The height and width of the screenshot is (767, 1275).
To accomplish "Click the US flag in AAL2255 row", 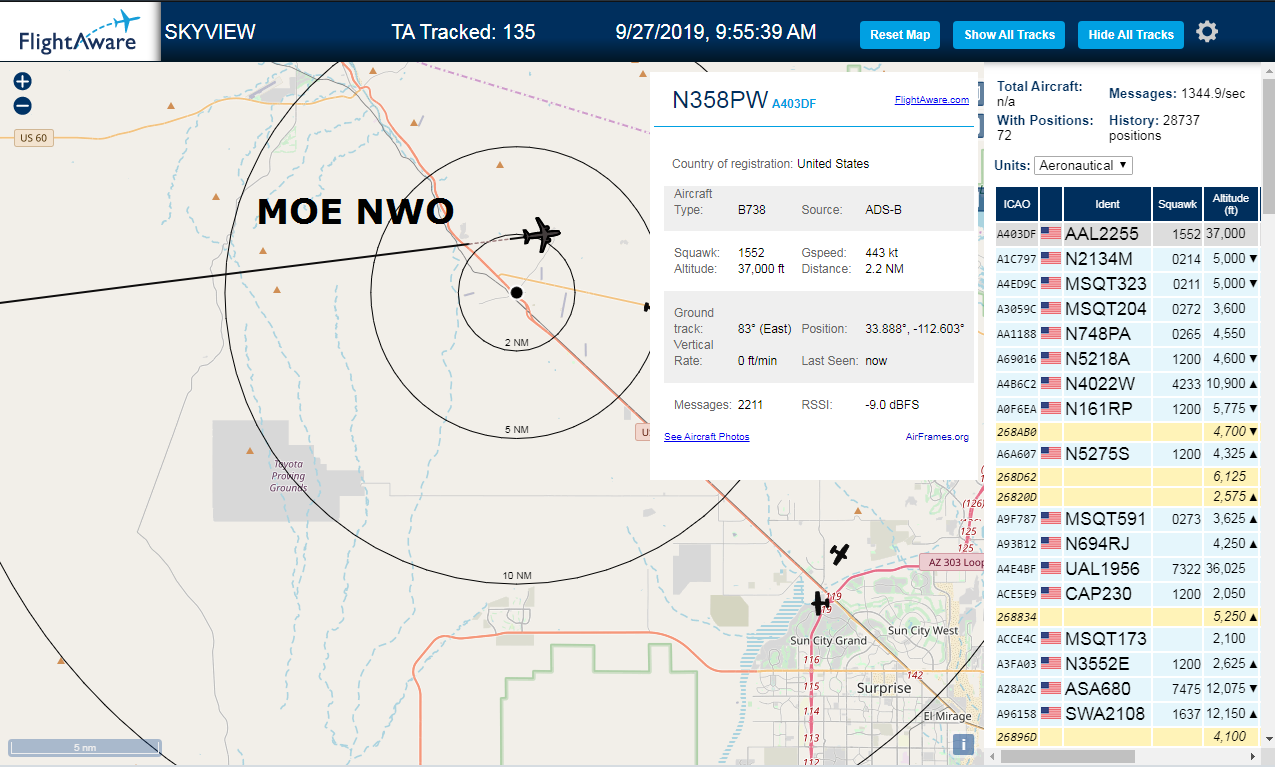I will [x=1050, y=234].
